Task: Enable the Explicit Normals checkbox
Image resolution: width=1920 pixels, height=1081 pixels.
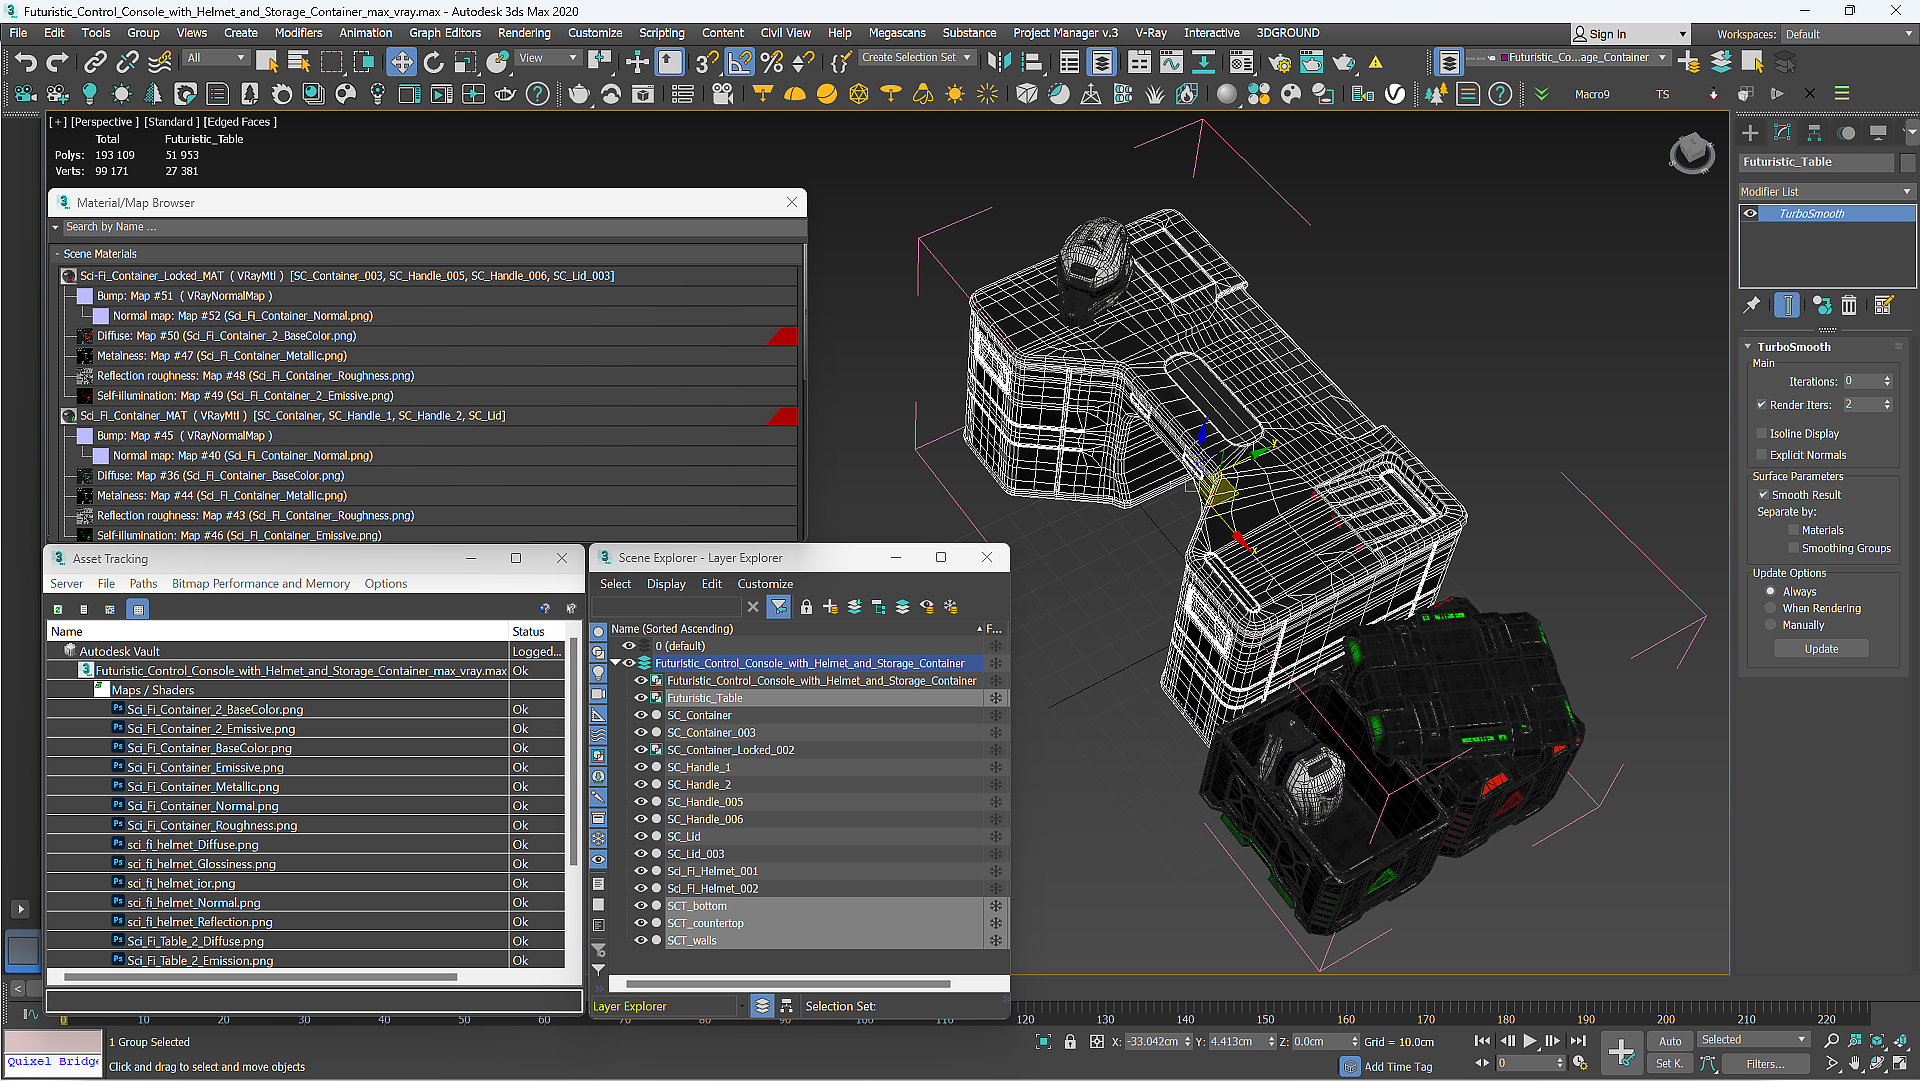Action: 1761,455
